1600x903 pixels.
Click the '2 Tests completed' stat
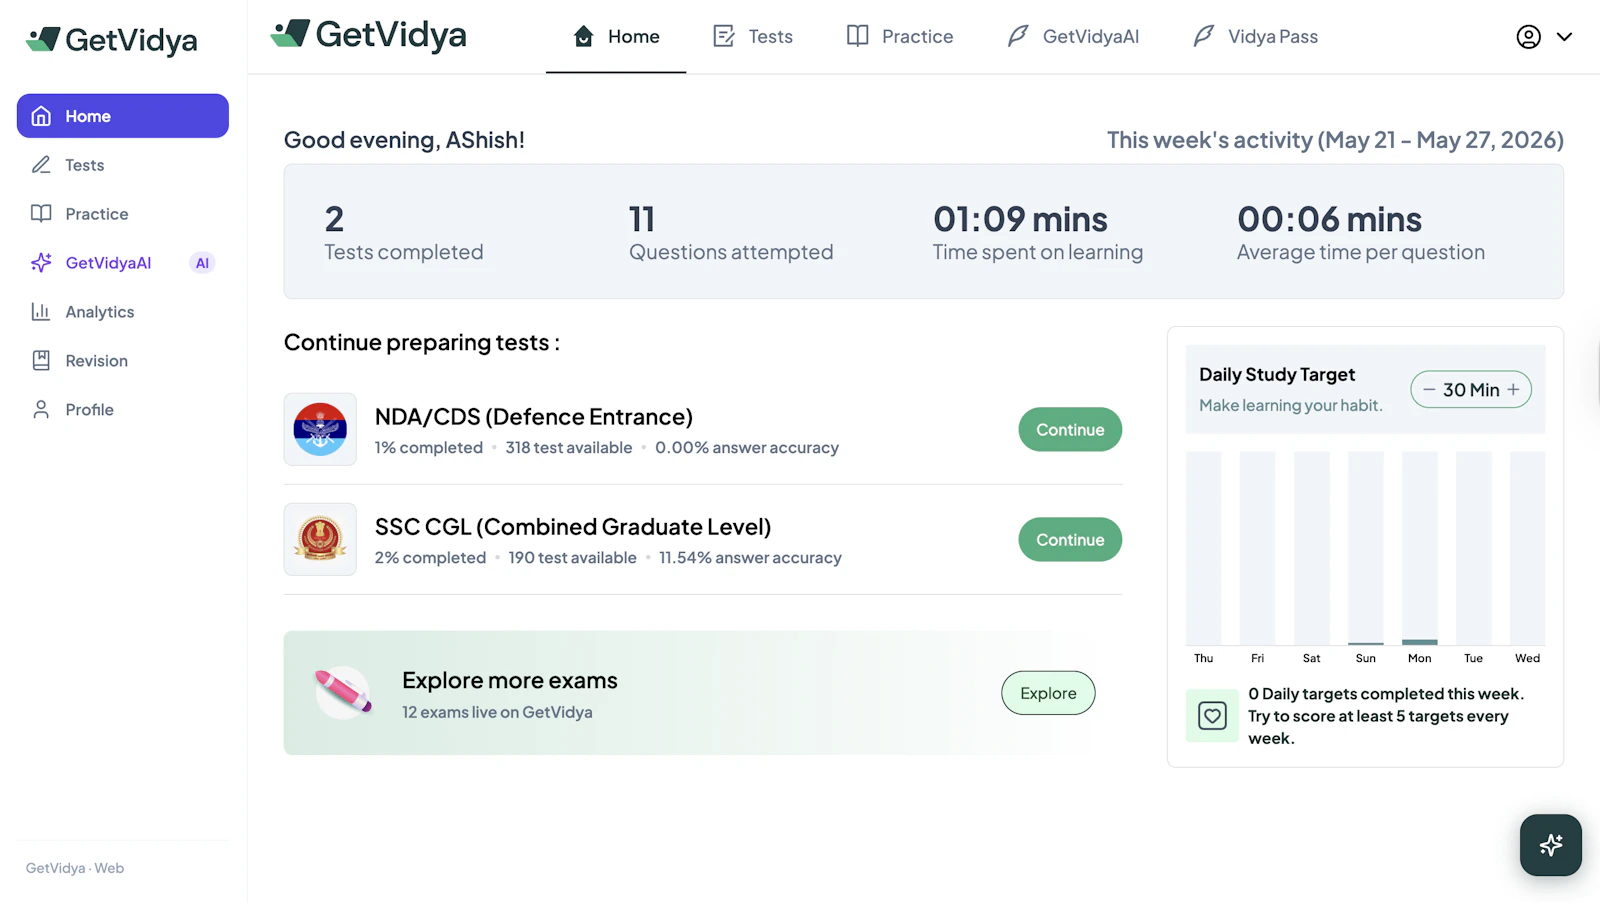point(404,233)
